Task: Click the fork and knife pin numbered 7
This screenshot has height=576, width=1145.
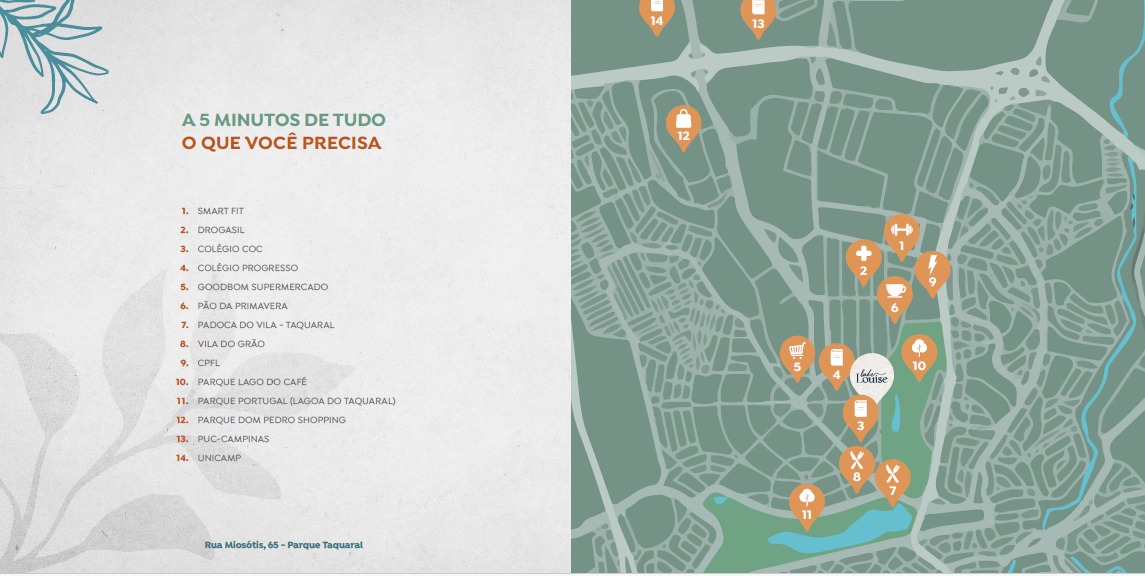Action: 892,479
